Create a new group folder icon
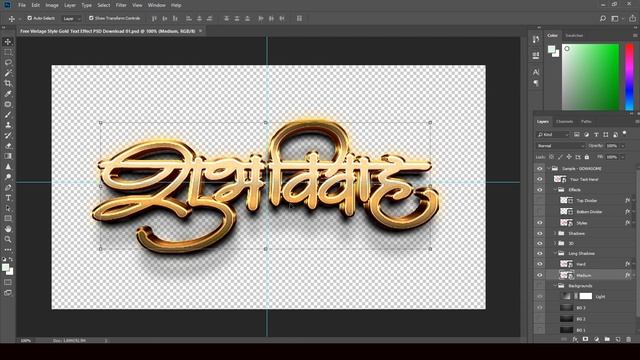Image resolution: width=640 pixels, height=360 pixels. [x=607, y=339]
